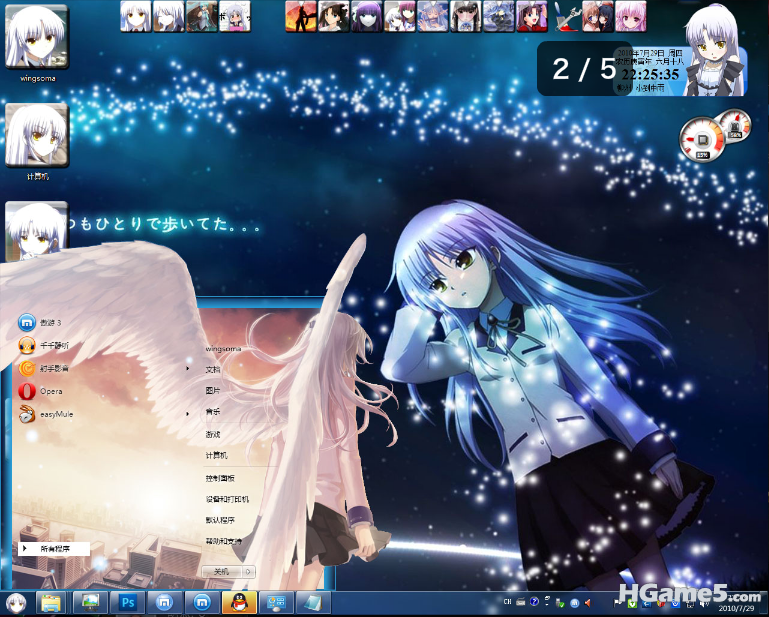Open 文档 (Documents) in the start menu
The width and height of the screenshot is (769, 617).
pos(213,369)
